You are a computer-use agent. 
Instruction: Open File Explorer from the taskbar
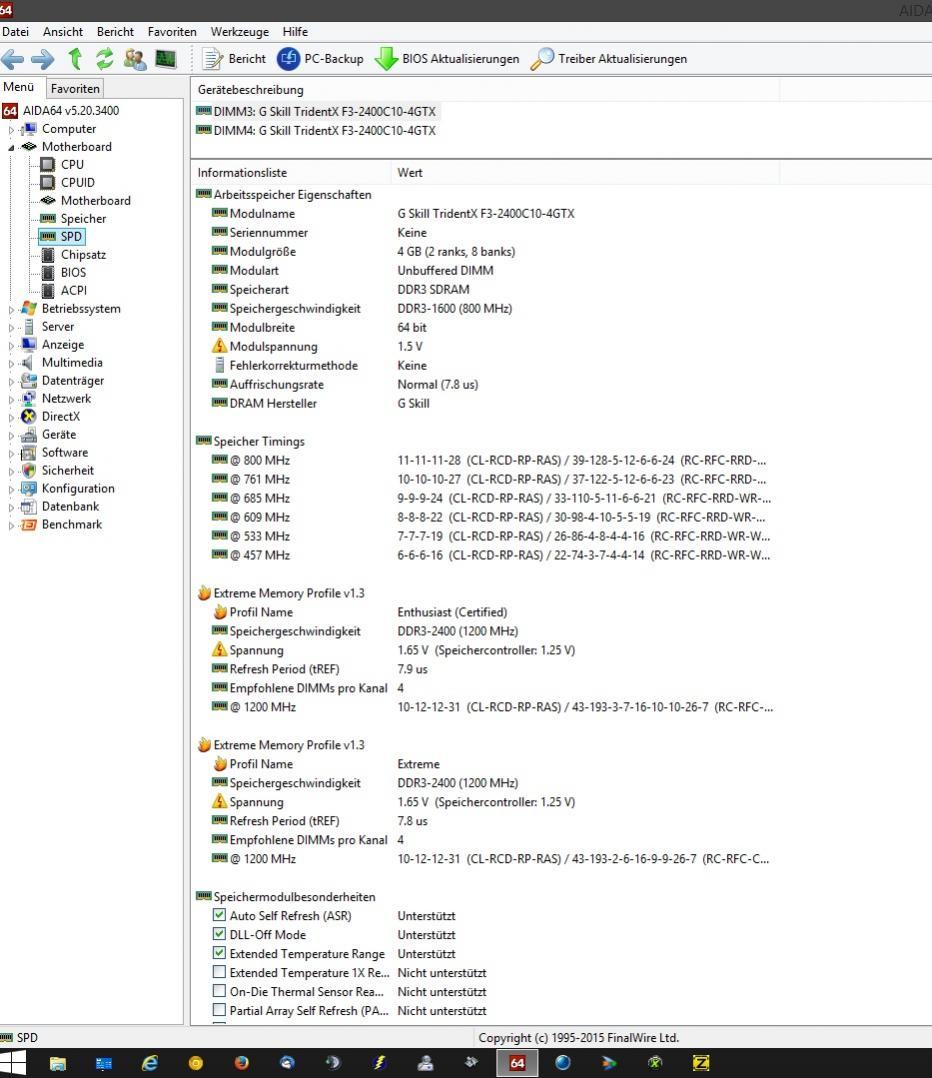58,1064
